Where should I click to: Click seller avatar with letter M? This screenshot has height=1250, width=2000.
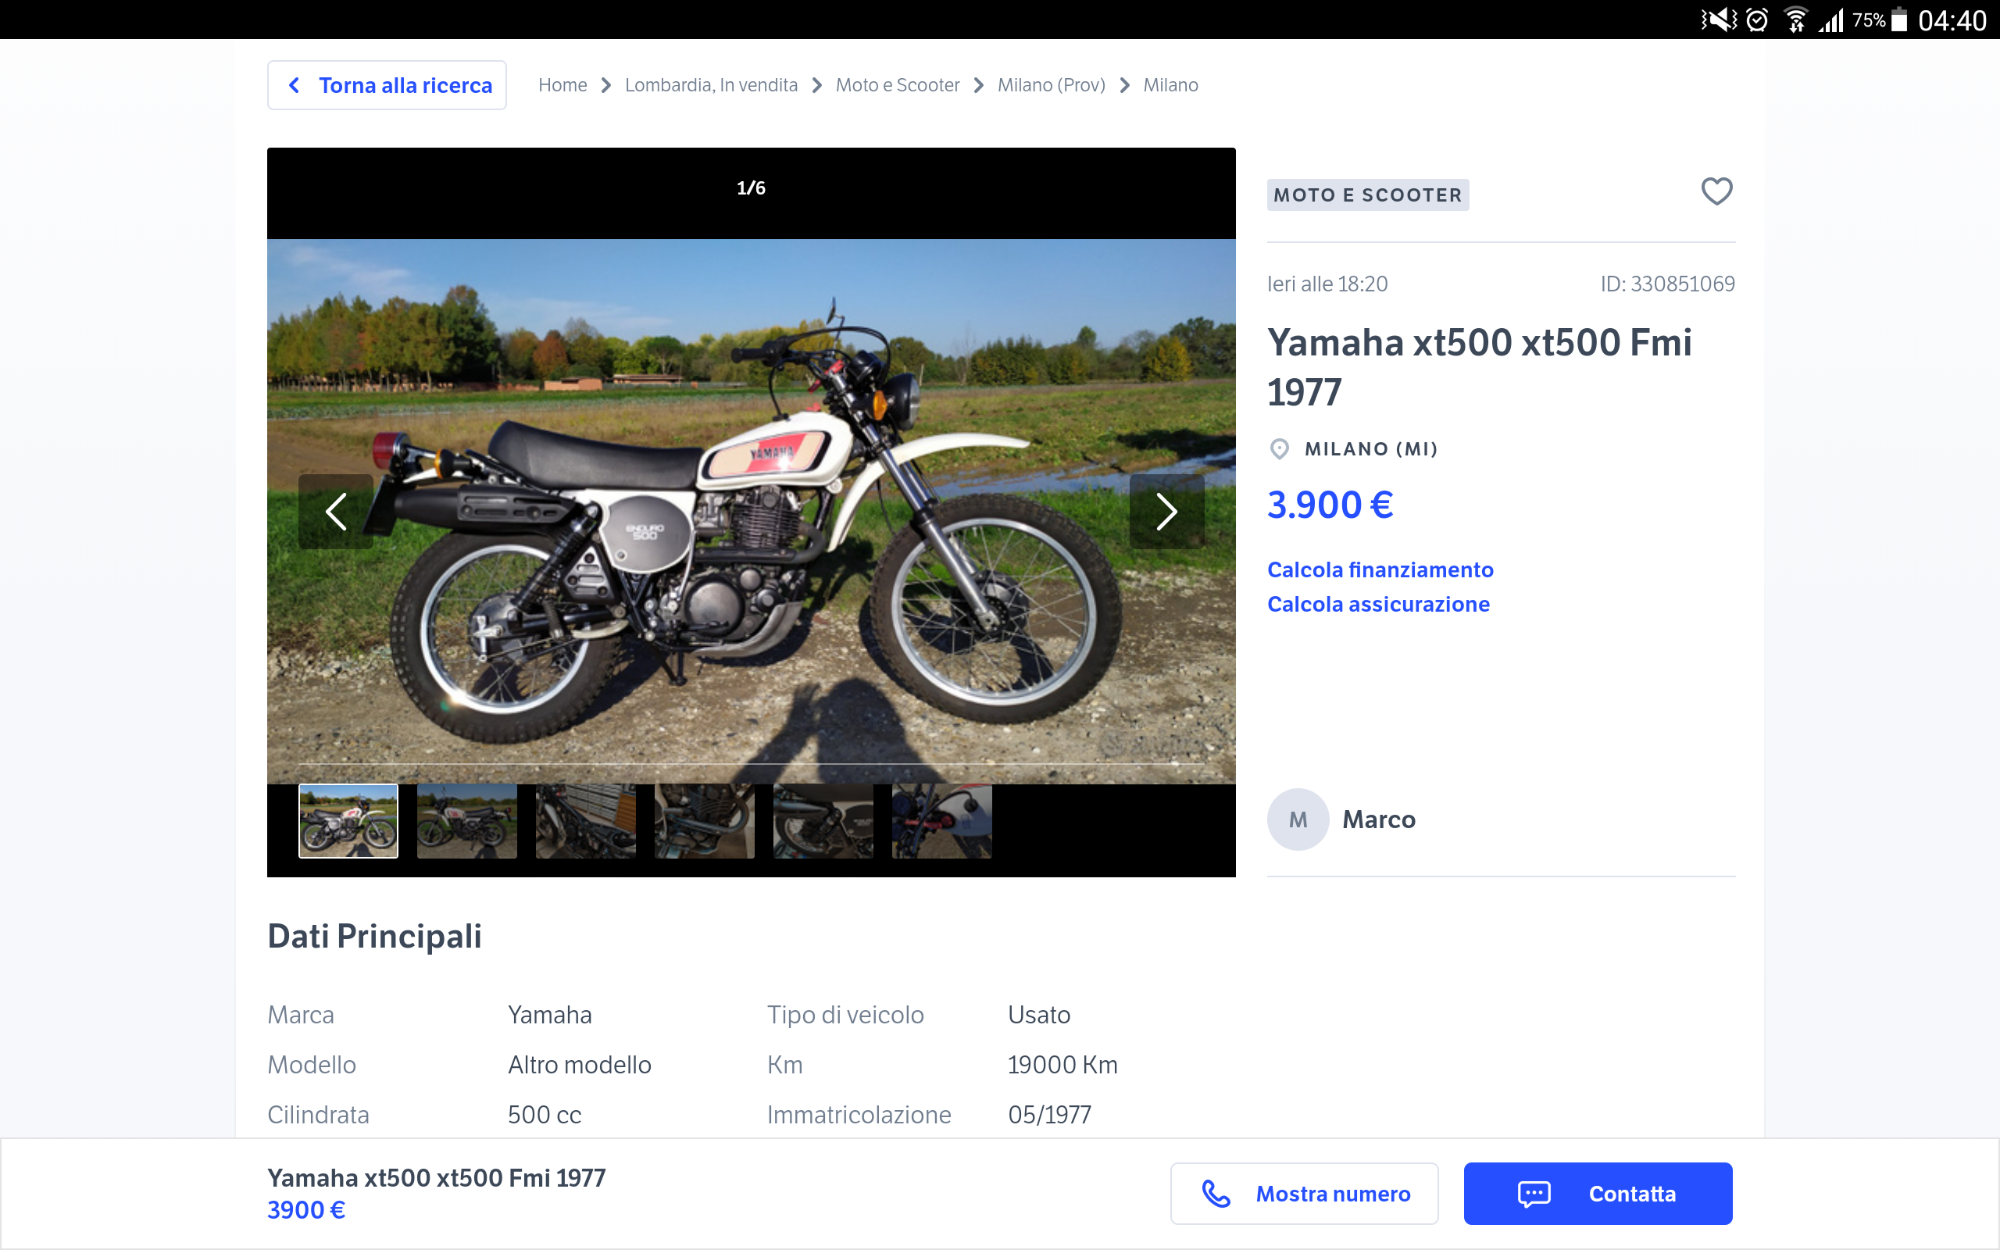(x=1297, y=819)
